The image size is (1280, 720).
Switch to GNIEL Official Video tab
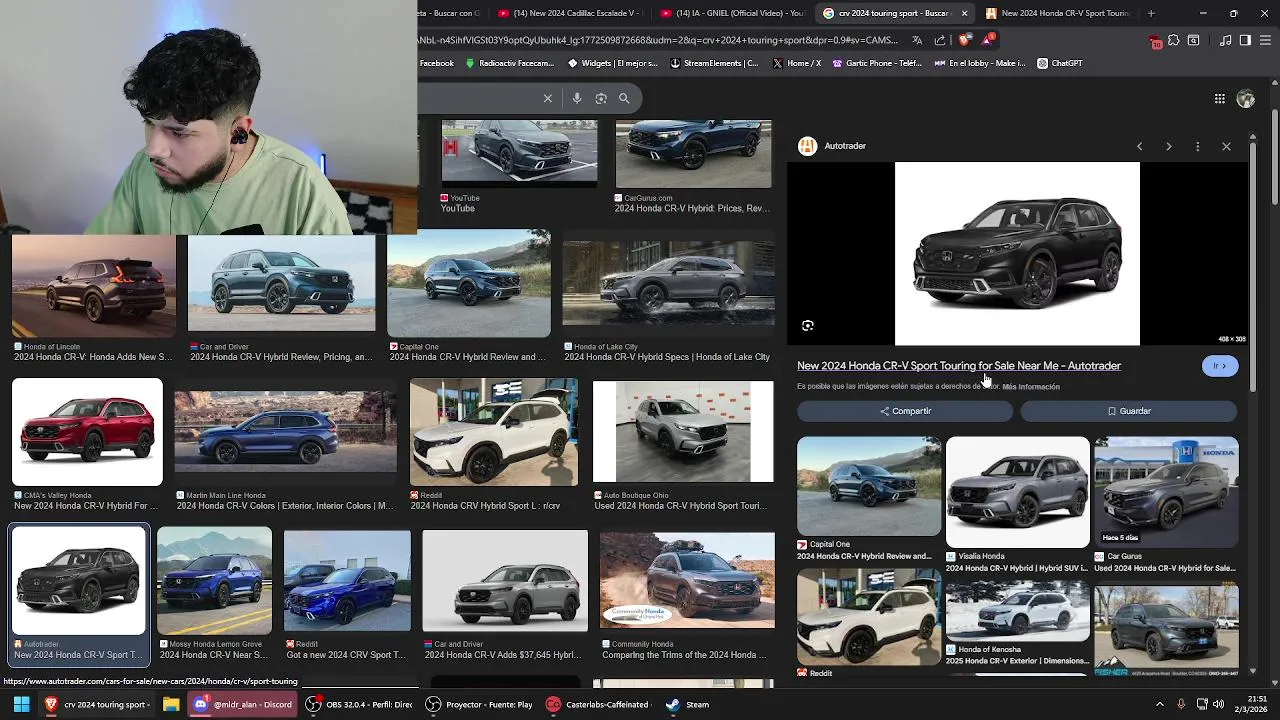pos(732,13)
